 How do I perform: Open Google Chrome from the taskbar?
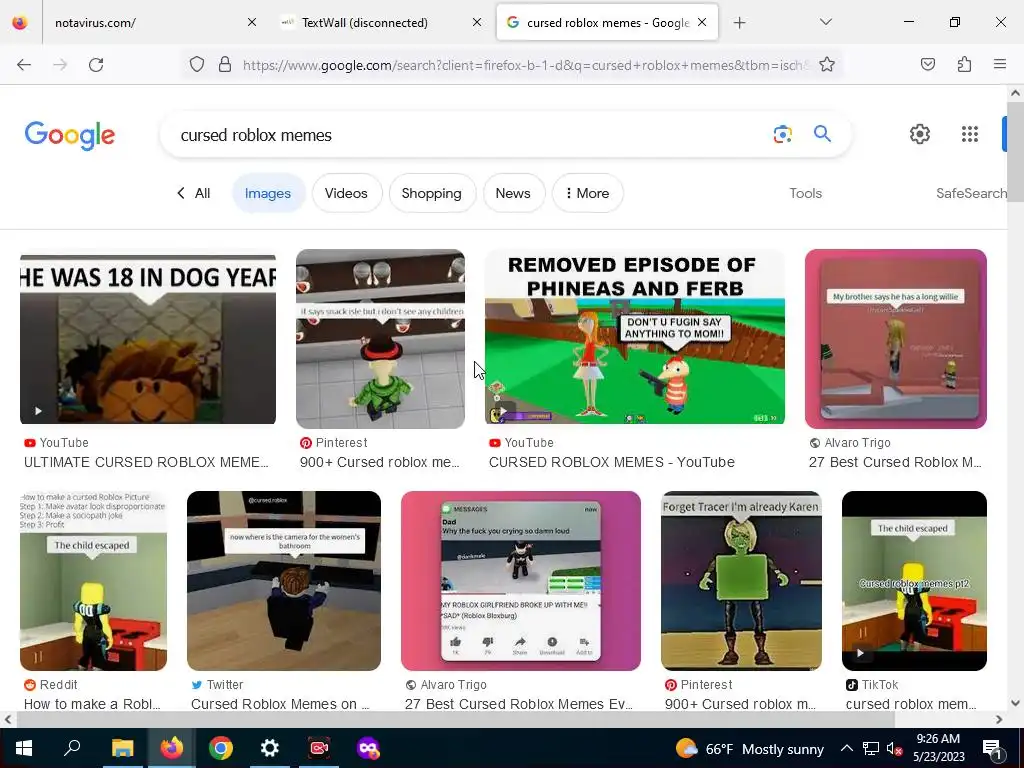pyautogui.click(x=221, y=748)
